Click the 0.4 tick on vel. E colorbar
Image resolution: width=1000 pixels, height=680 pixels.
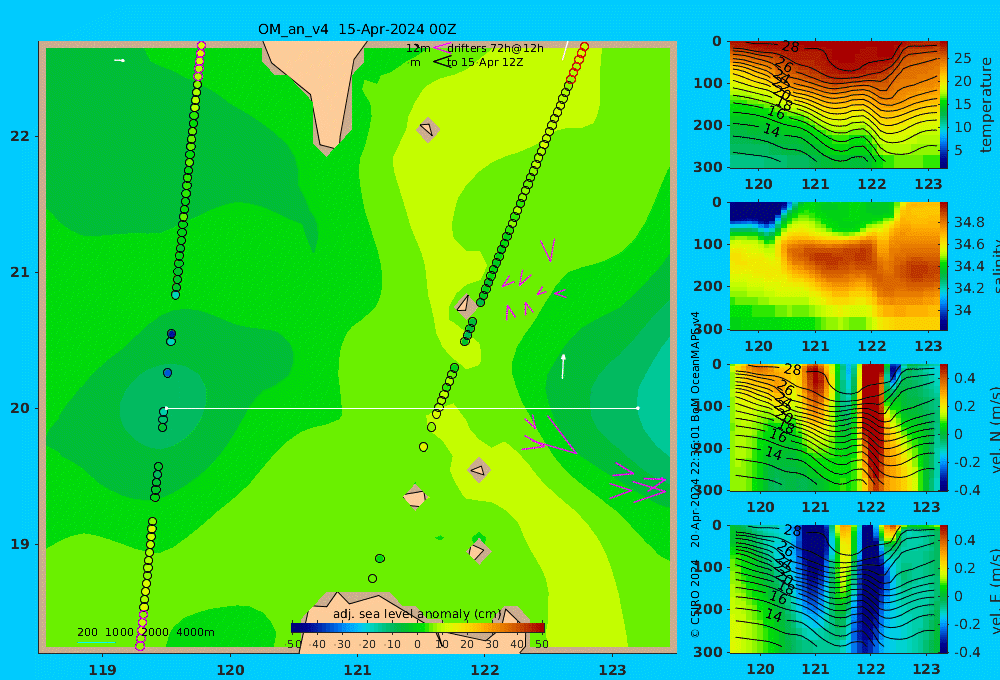(964, 540)
